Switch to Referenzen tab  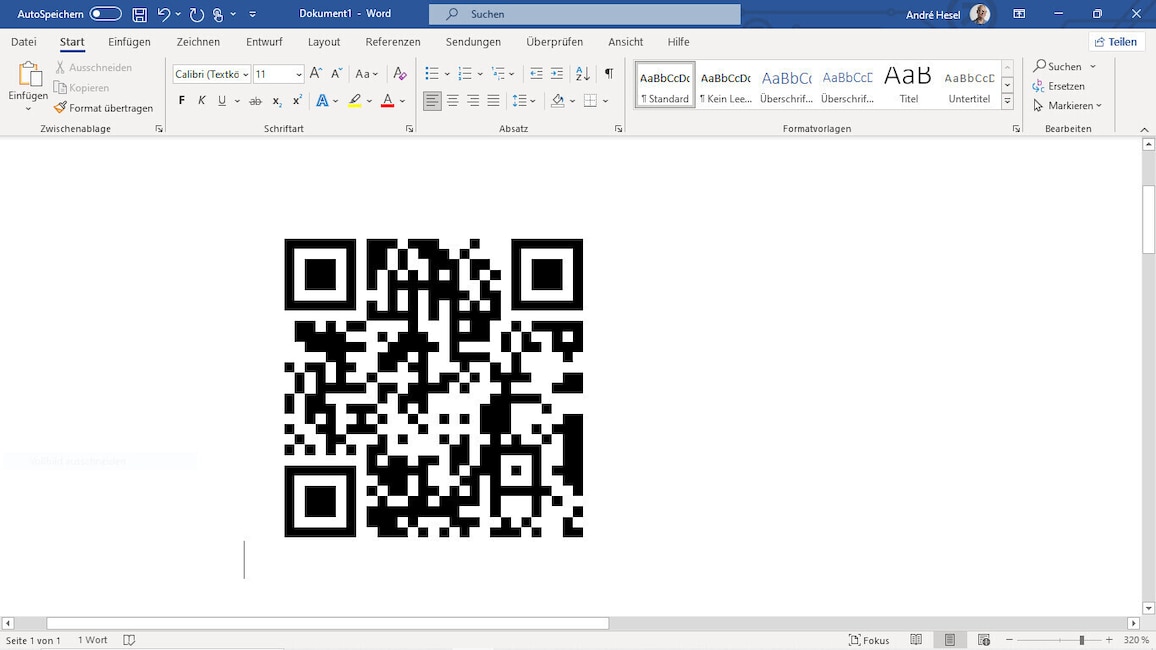(393, 42)
